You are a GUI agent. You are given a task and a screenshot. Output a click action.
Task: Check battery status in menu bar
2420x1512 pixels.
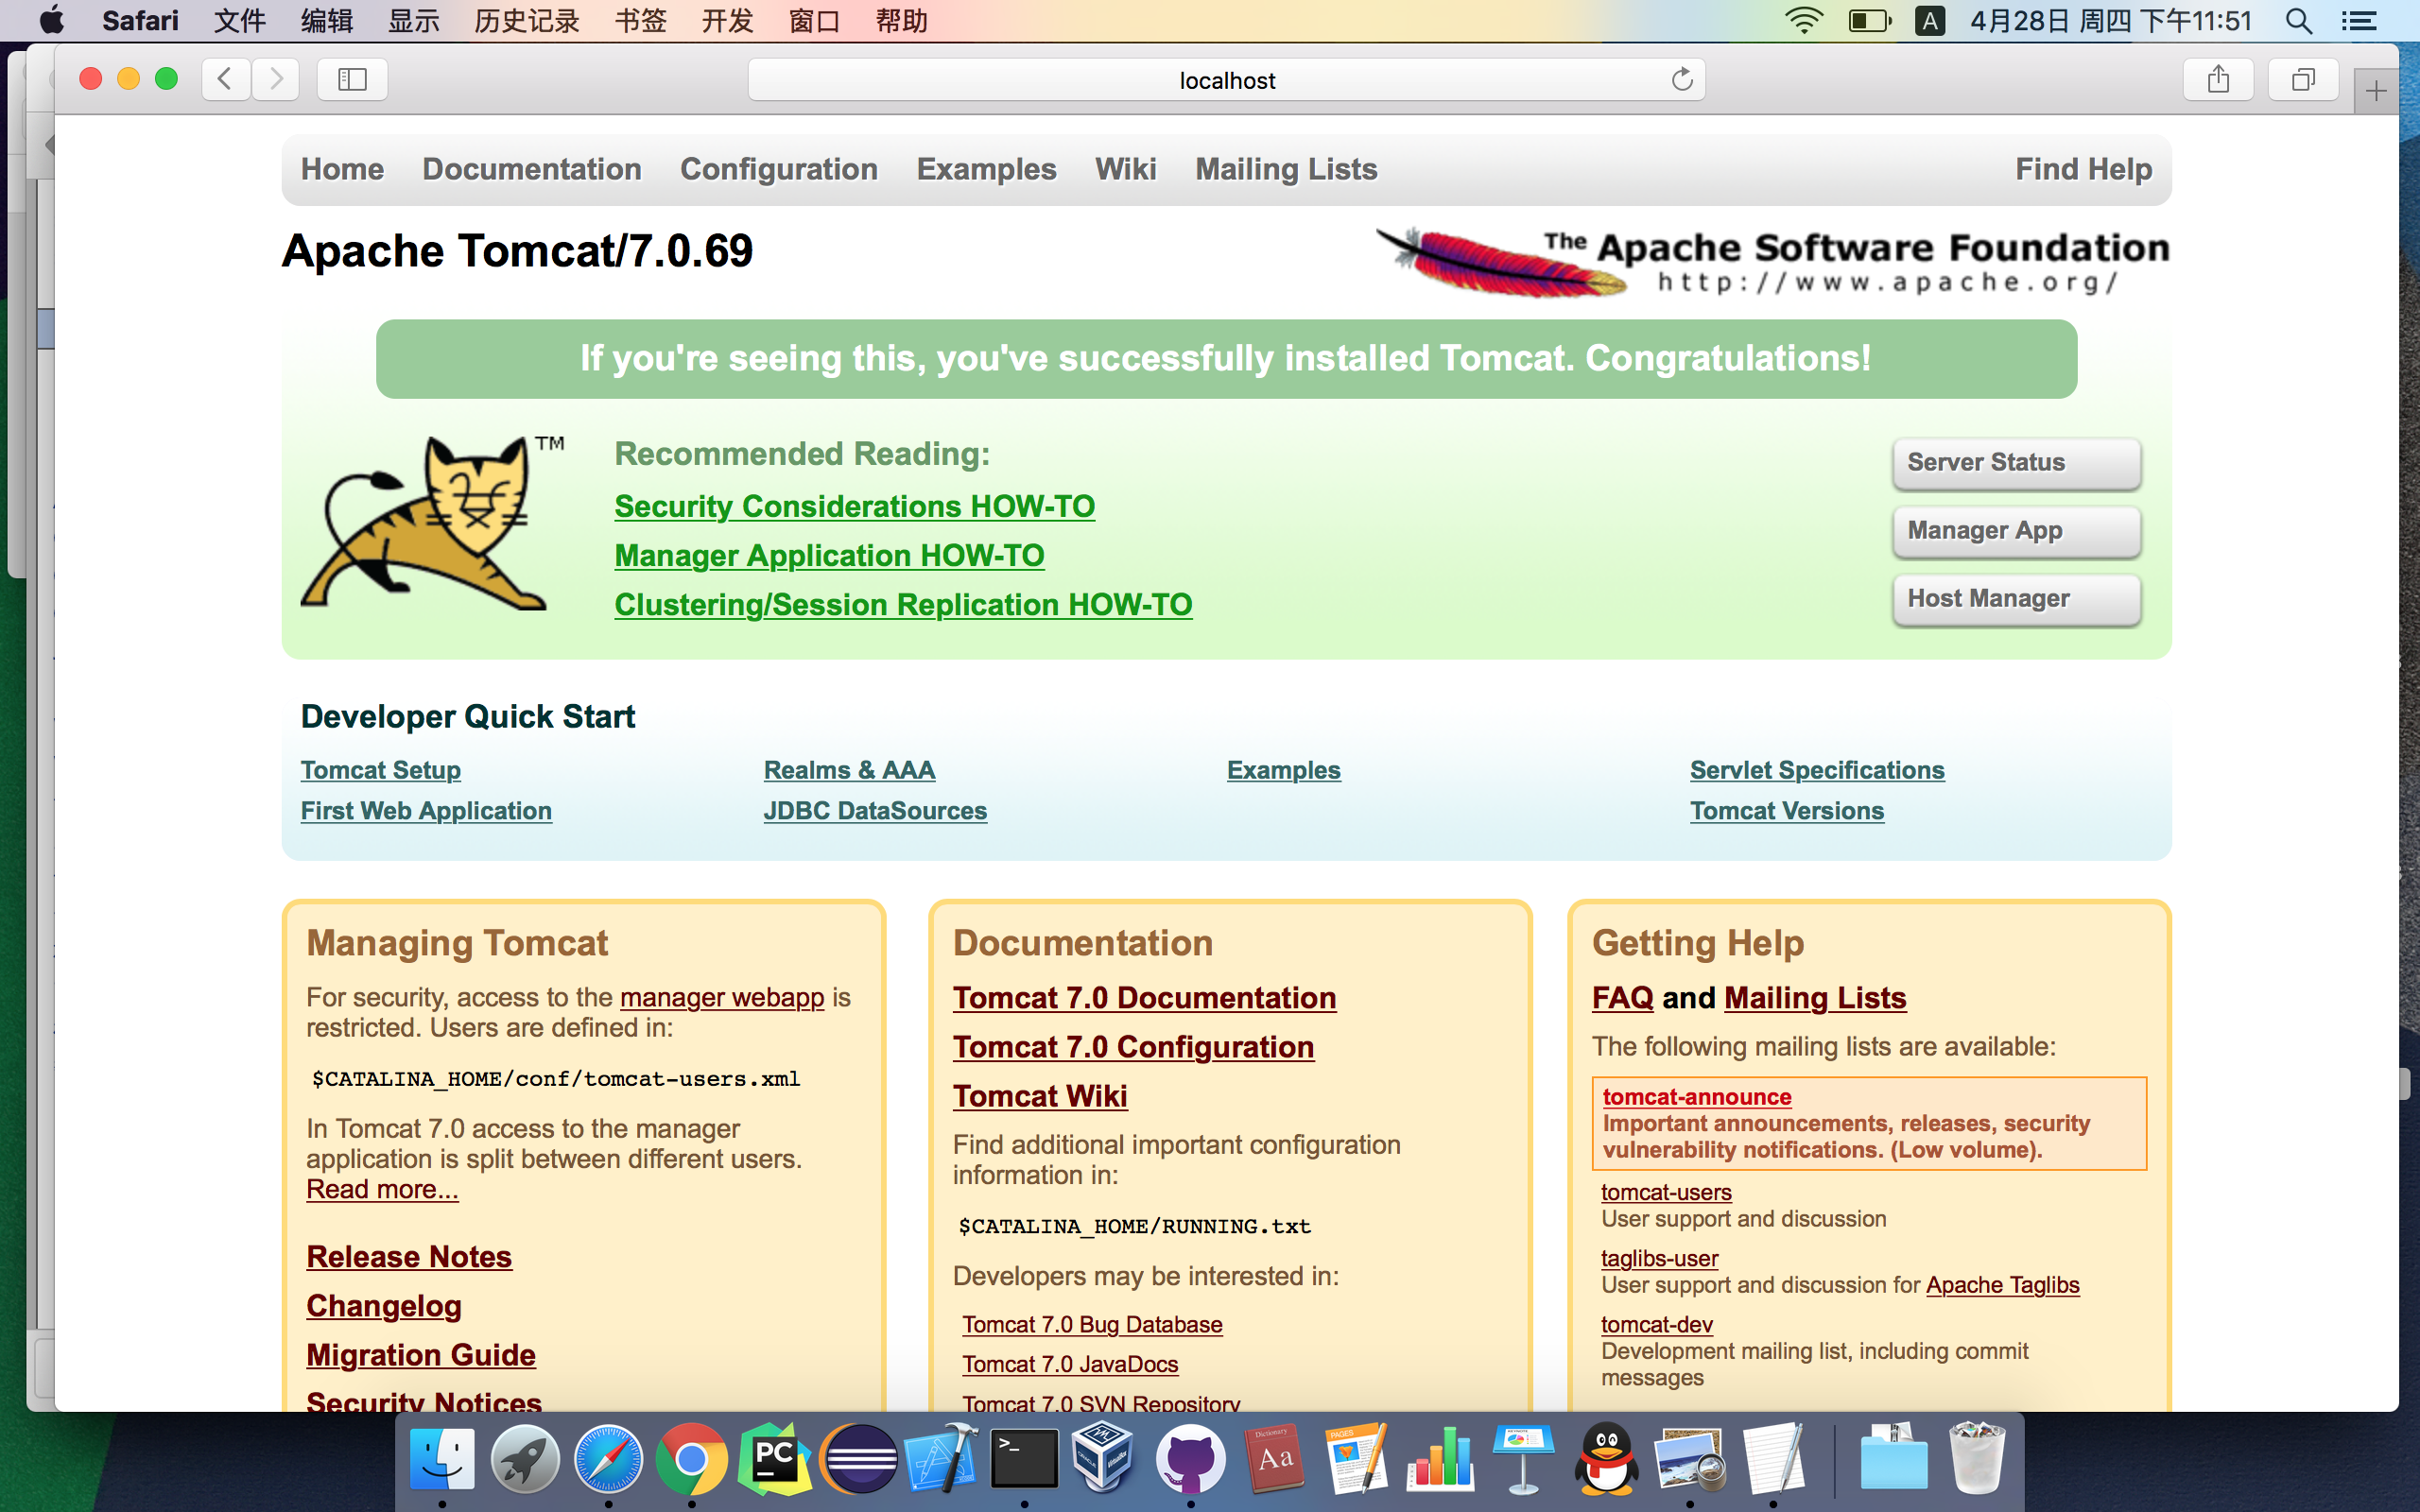coord(1869,20)
